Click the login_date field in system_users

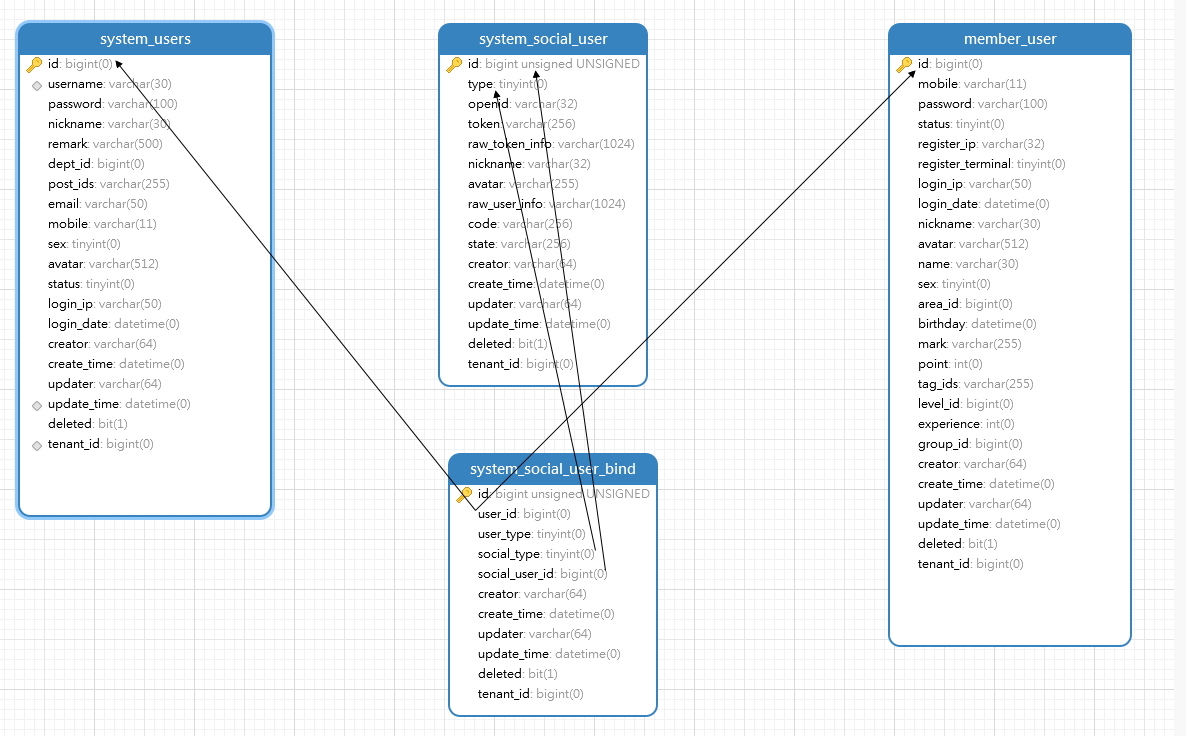tap(113, 324)
